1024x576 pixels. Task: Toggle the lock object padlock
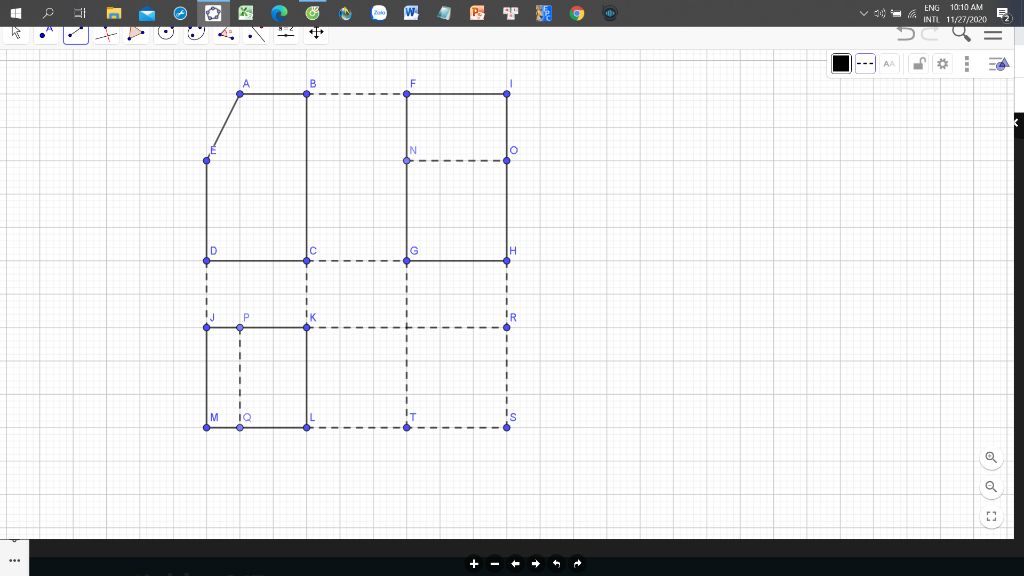(919, 63)
